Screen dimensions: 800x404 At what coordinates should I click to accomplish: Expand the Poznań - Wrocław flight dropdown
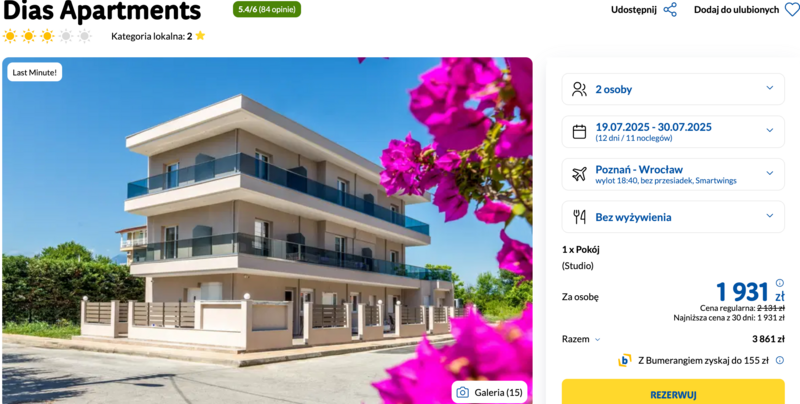[x=673, y=174]
